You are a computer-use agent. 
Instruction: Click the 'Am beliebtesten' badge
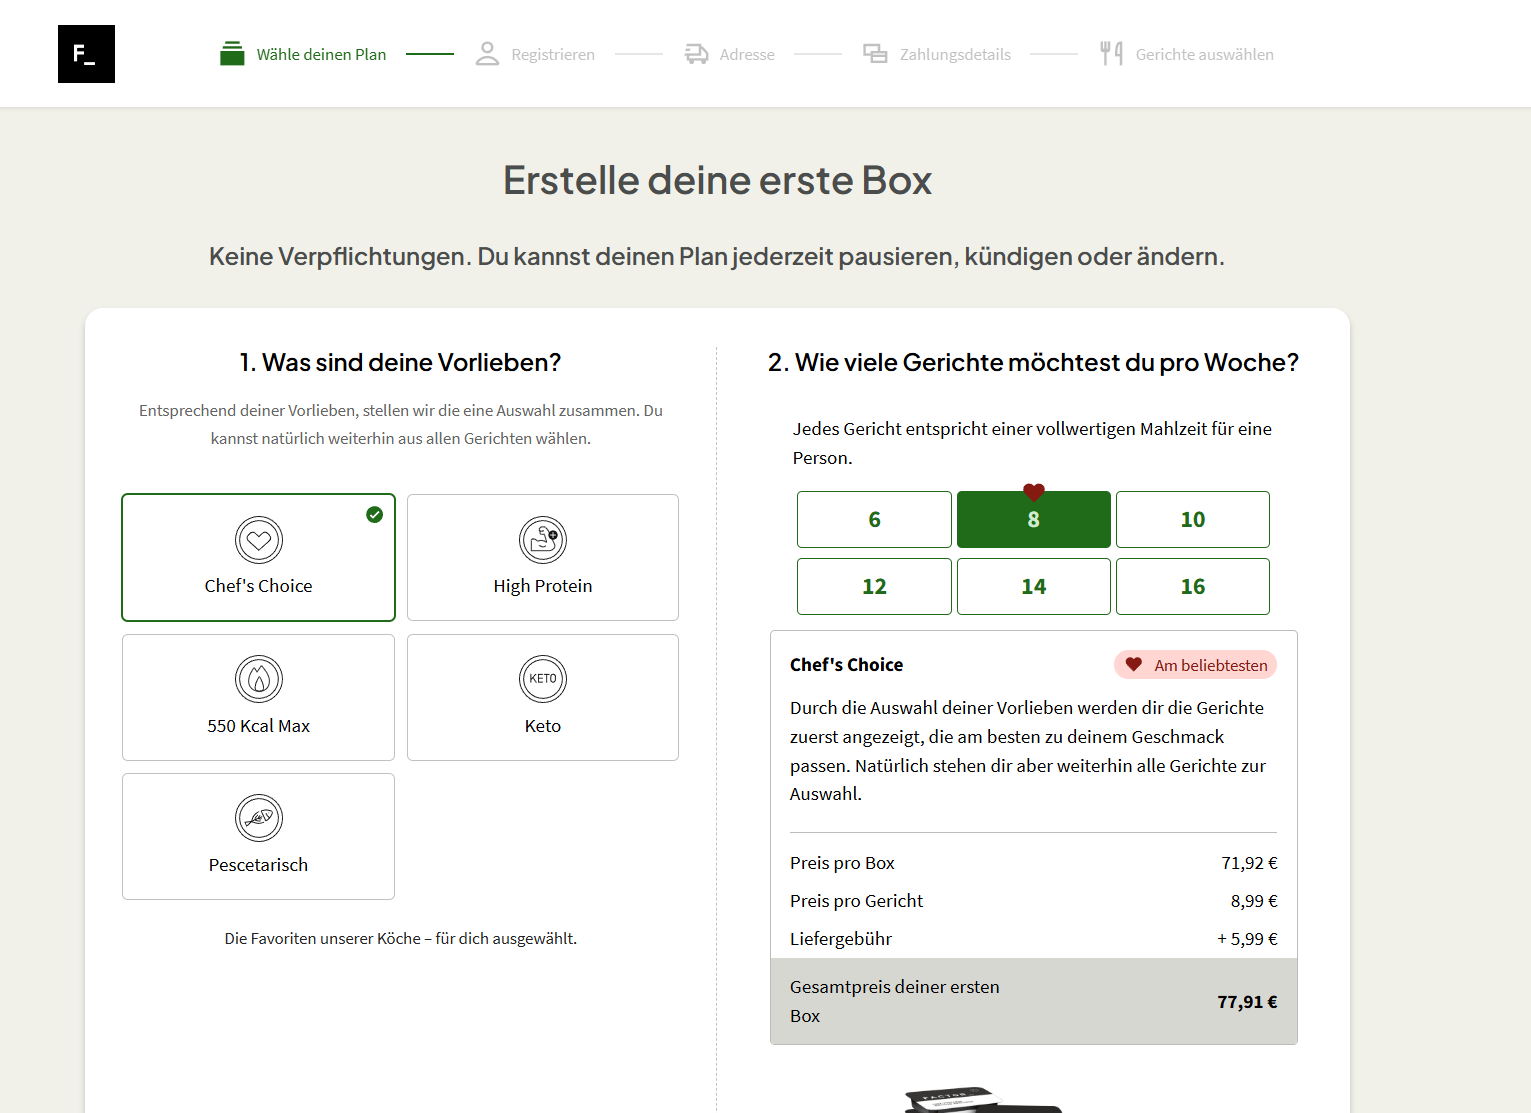[1195, 664]
